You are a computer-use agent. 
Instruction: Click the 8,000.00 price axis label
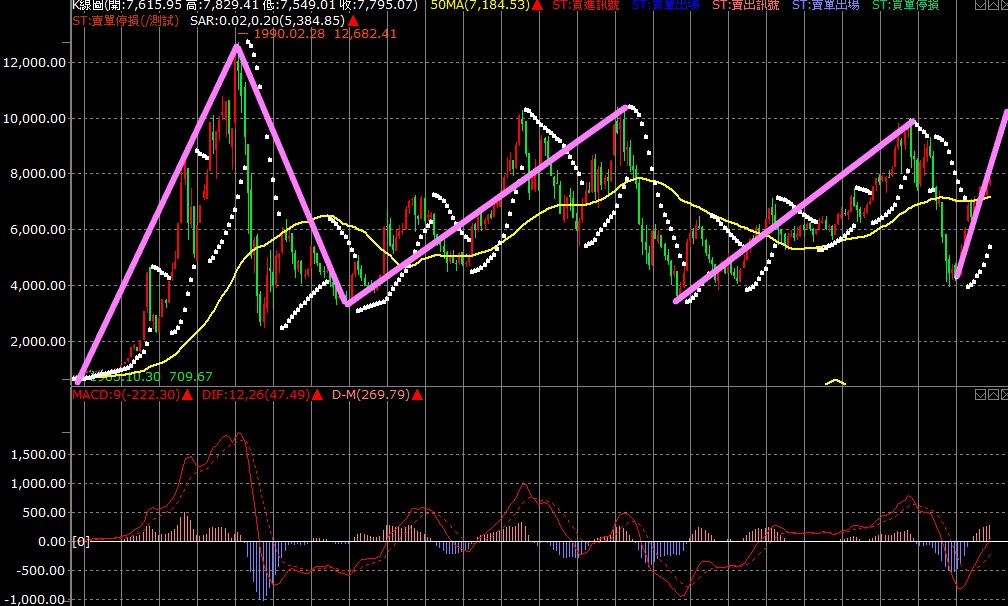pyautogui.click(x=38, y=174)
